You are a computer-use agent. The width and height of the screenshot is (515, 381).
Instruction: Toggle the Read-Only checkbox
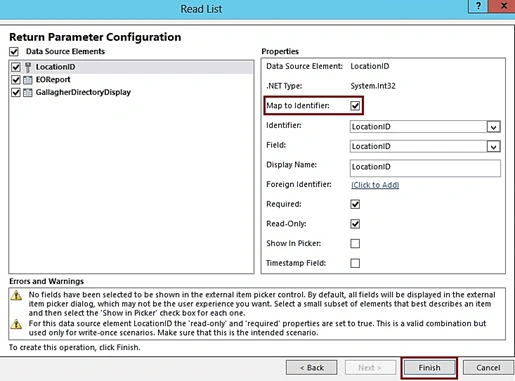tap(355, 224)
